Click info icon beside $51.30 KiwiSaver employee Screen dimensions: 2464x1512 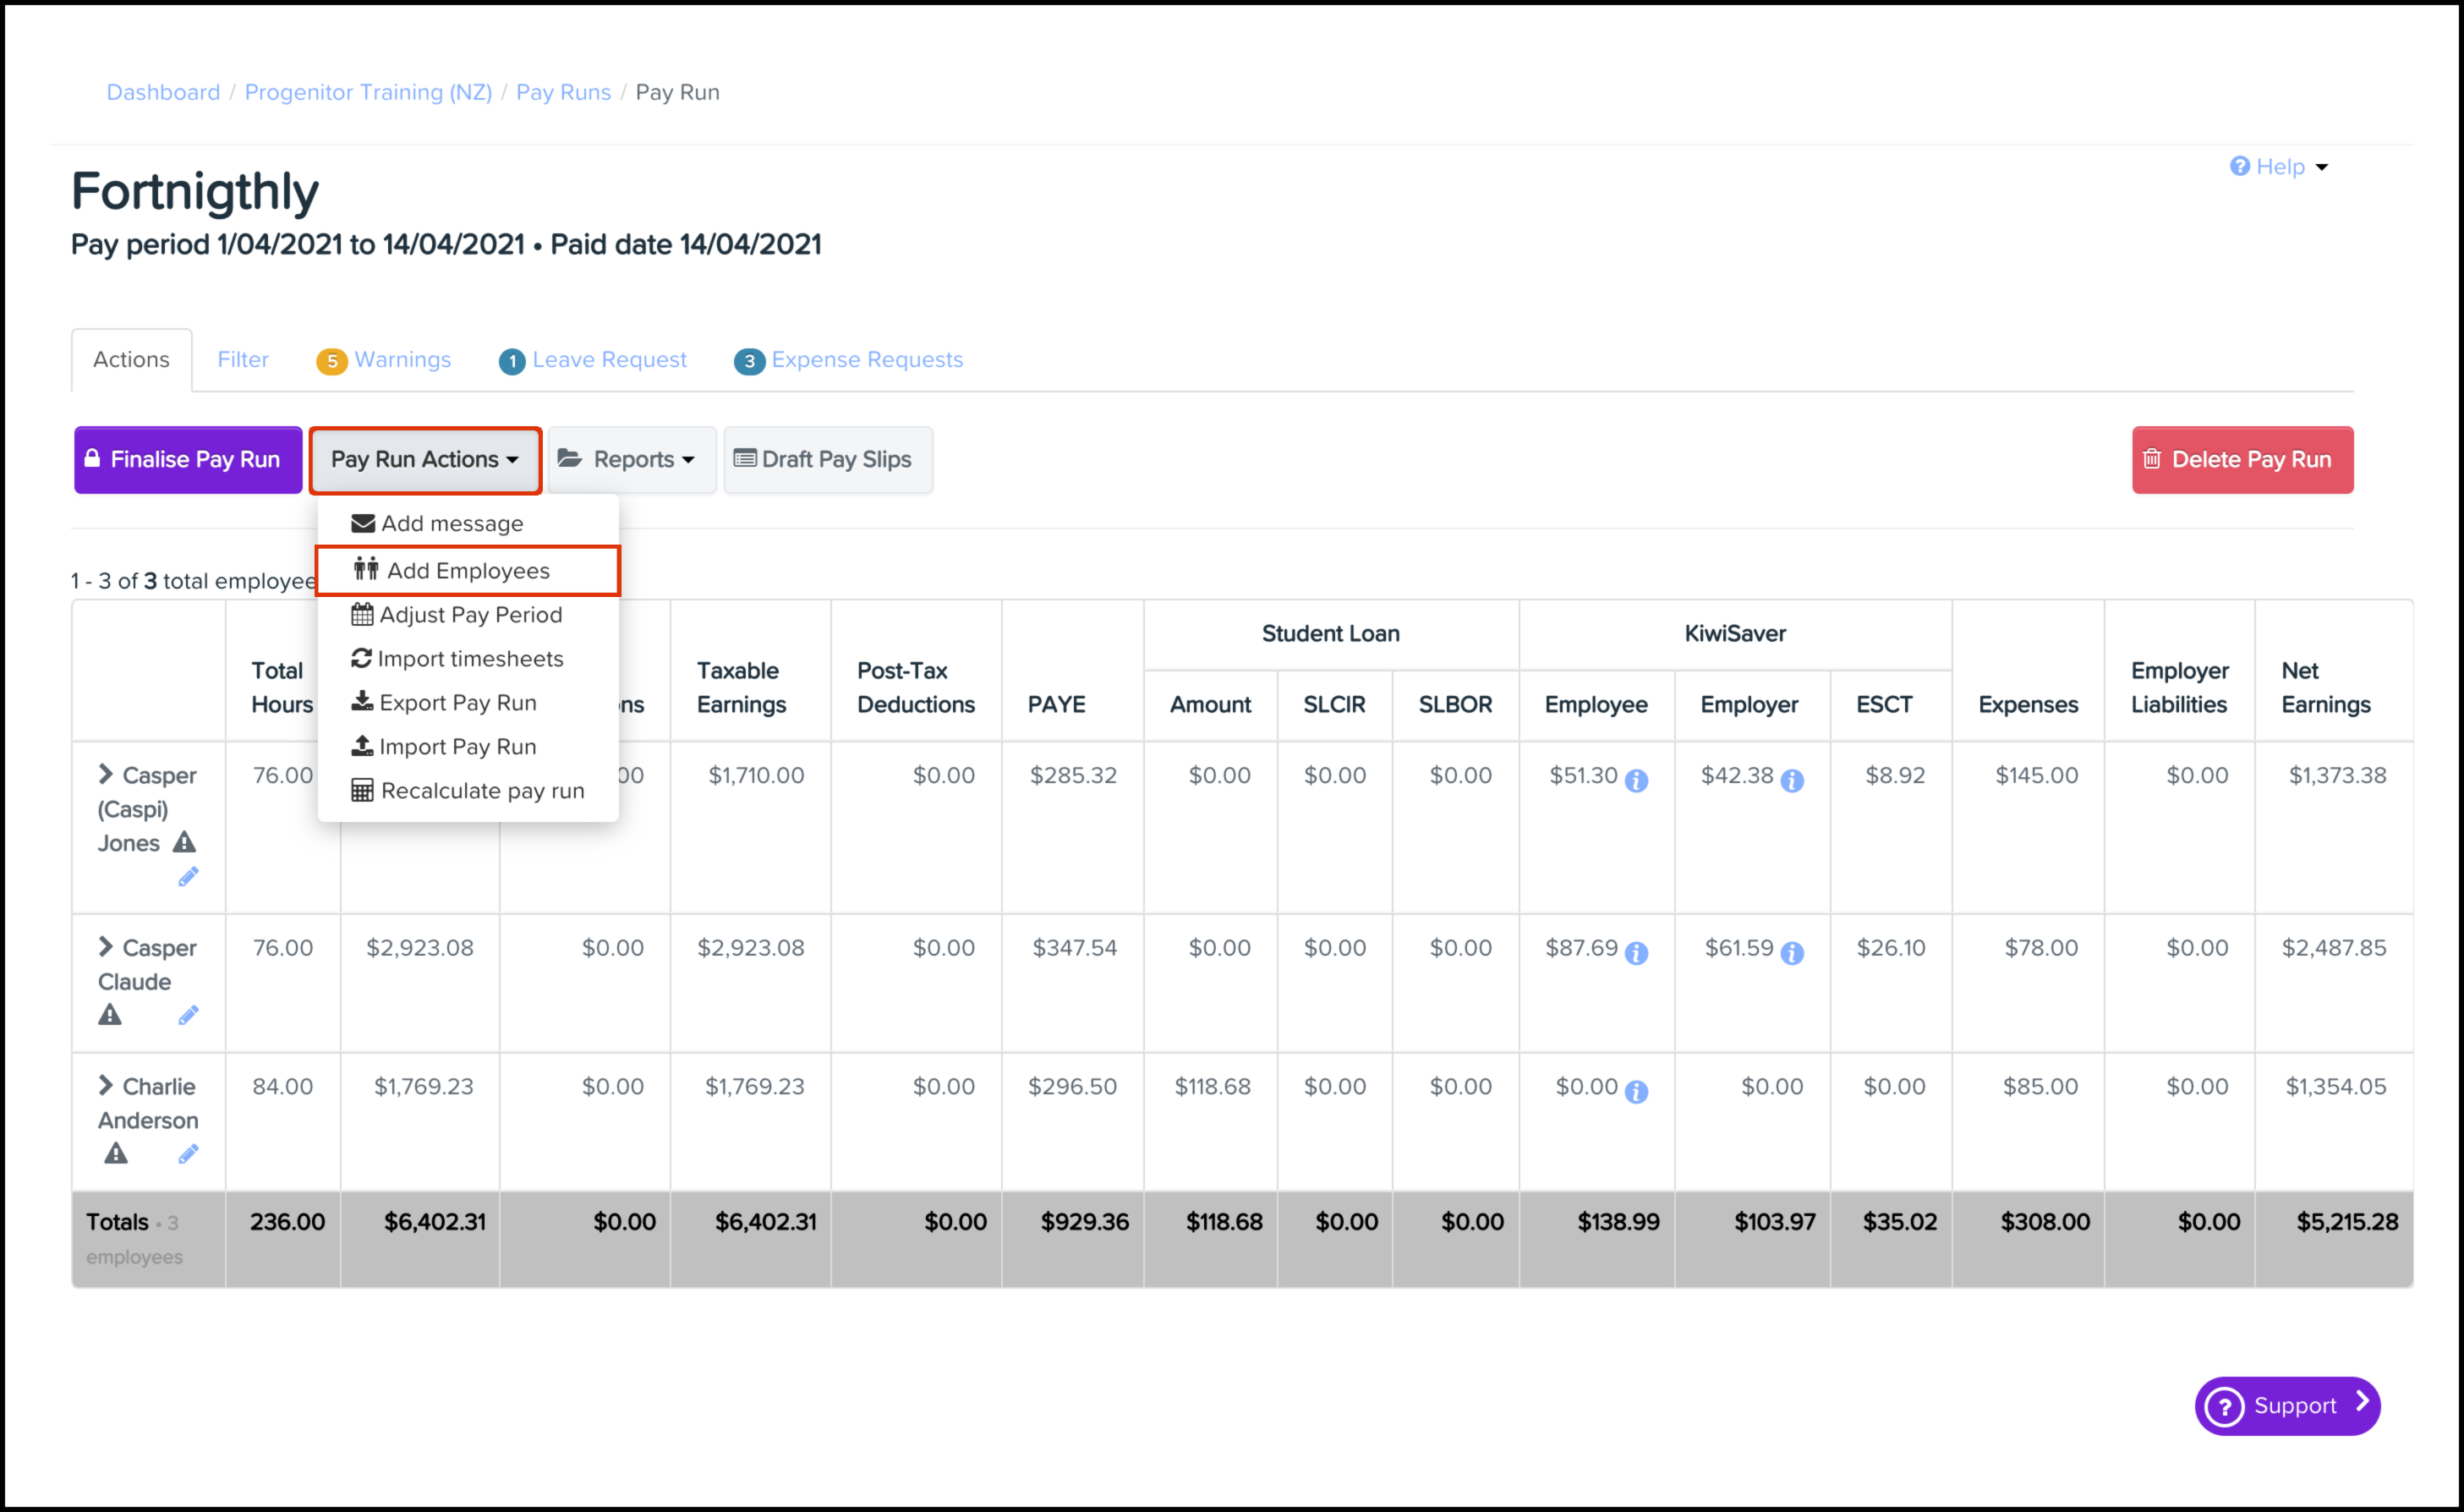1636,780
